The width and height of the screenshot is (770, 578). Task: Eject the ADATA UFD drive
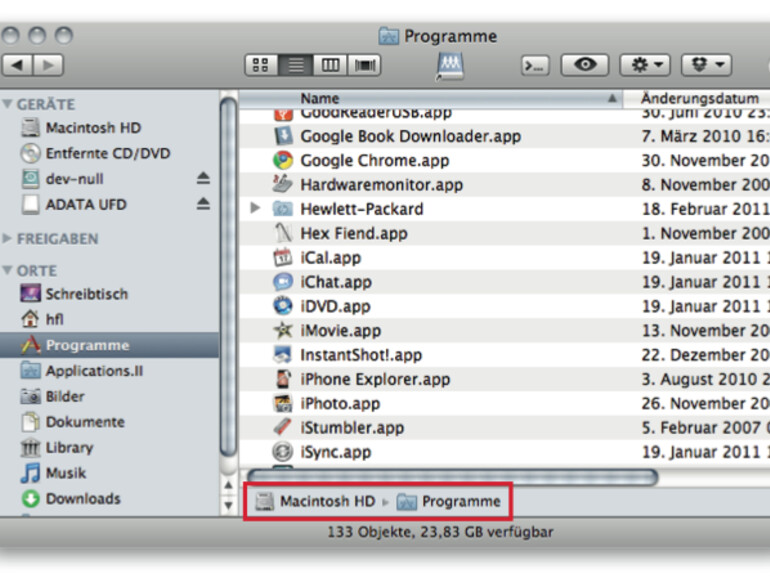[203, 204]
